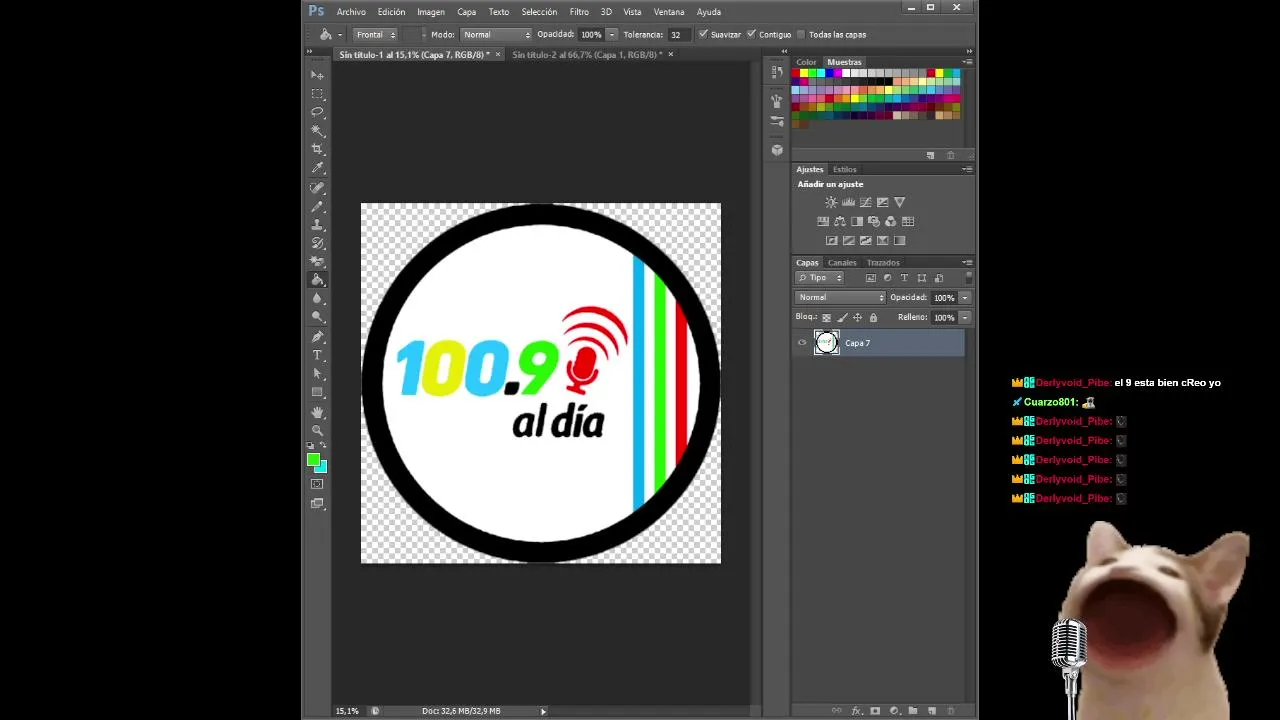
Task: Select the Crop tool
Action: point(317,149)
